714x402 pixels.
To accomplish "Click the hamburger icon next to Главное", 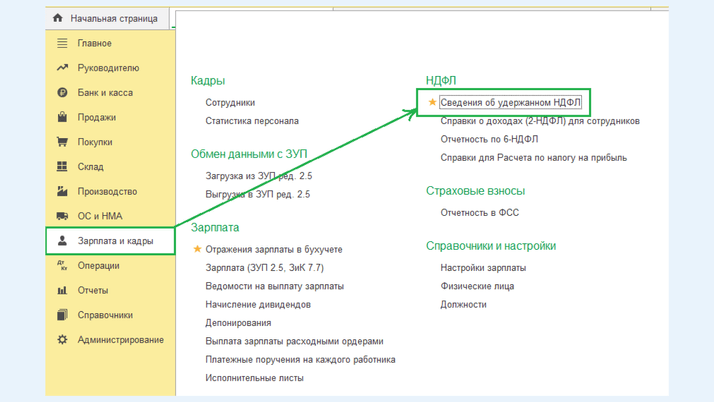I will 62,43.
